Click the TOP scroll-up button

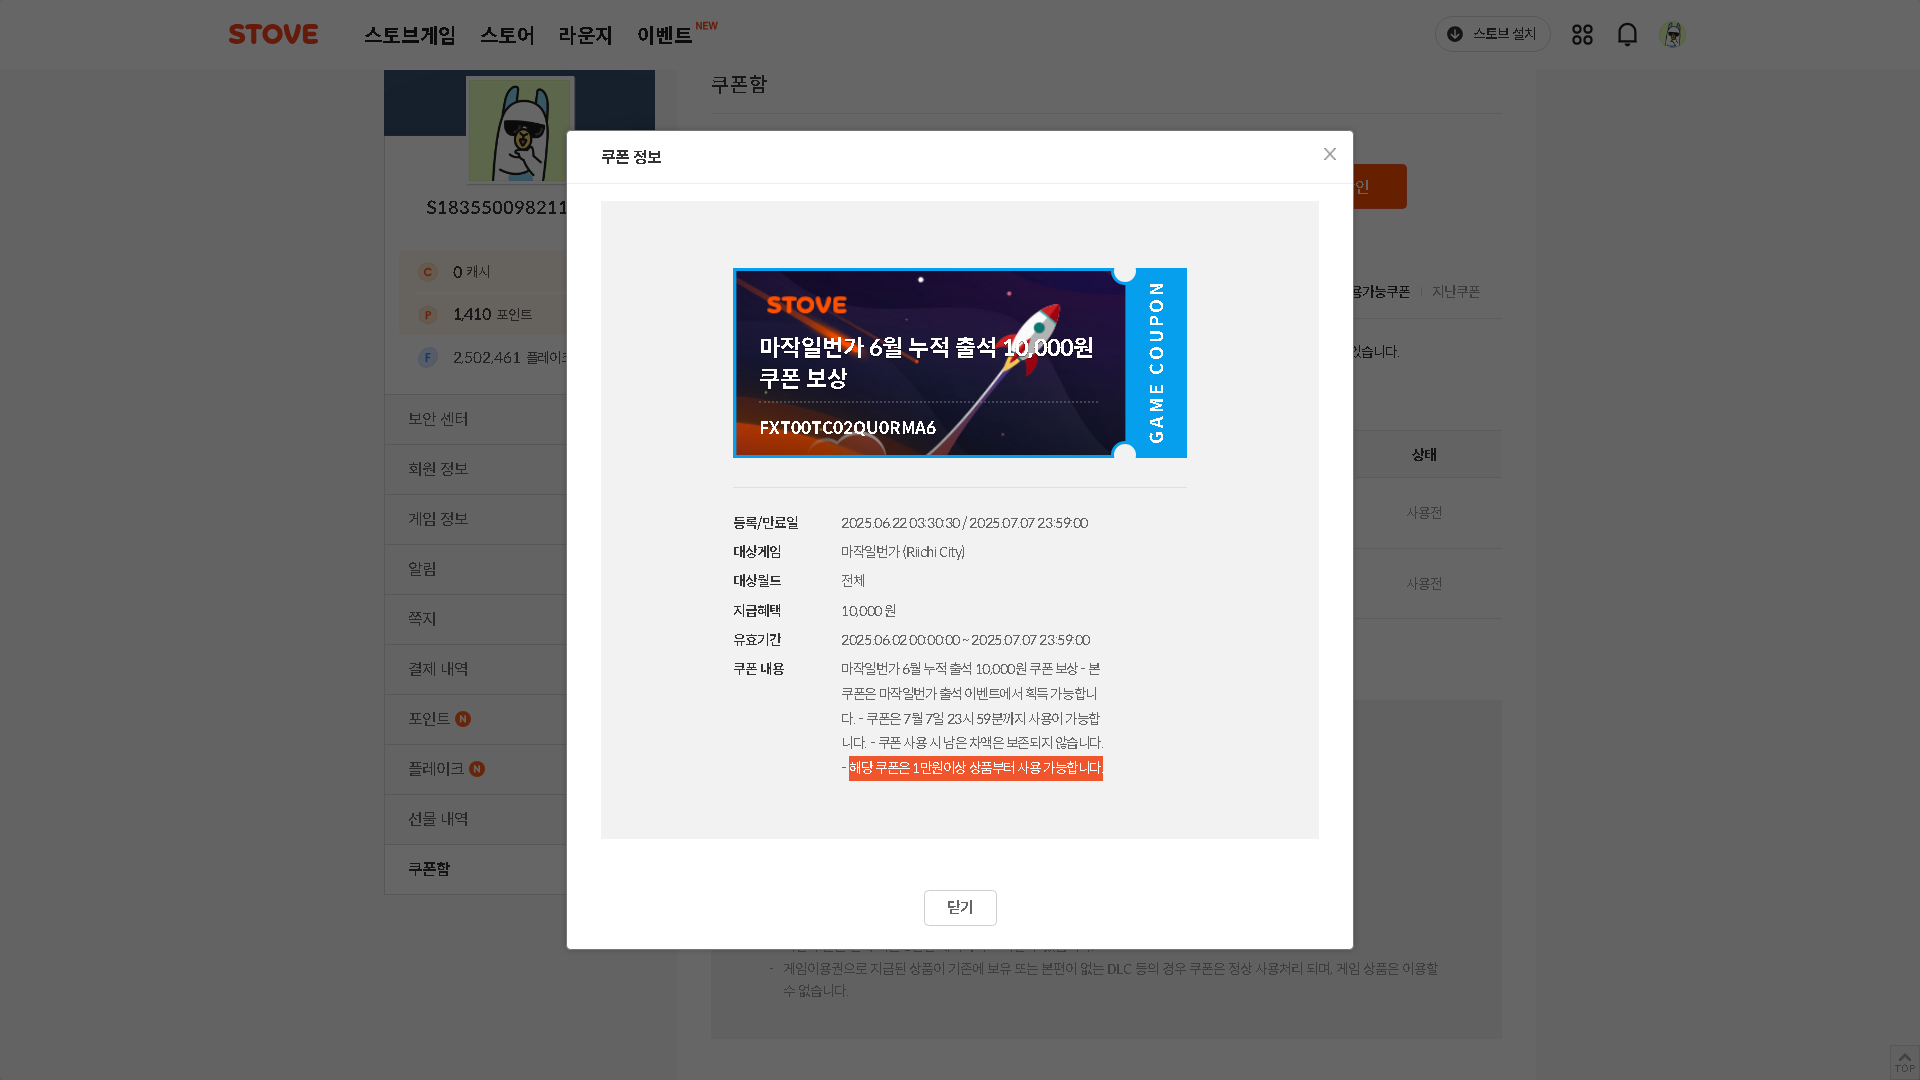click(x=1904, y=1062)
